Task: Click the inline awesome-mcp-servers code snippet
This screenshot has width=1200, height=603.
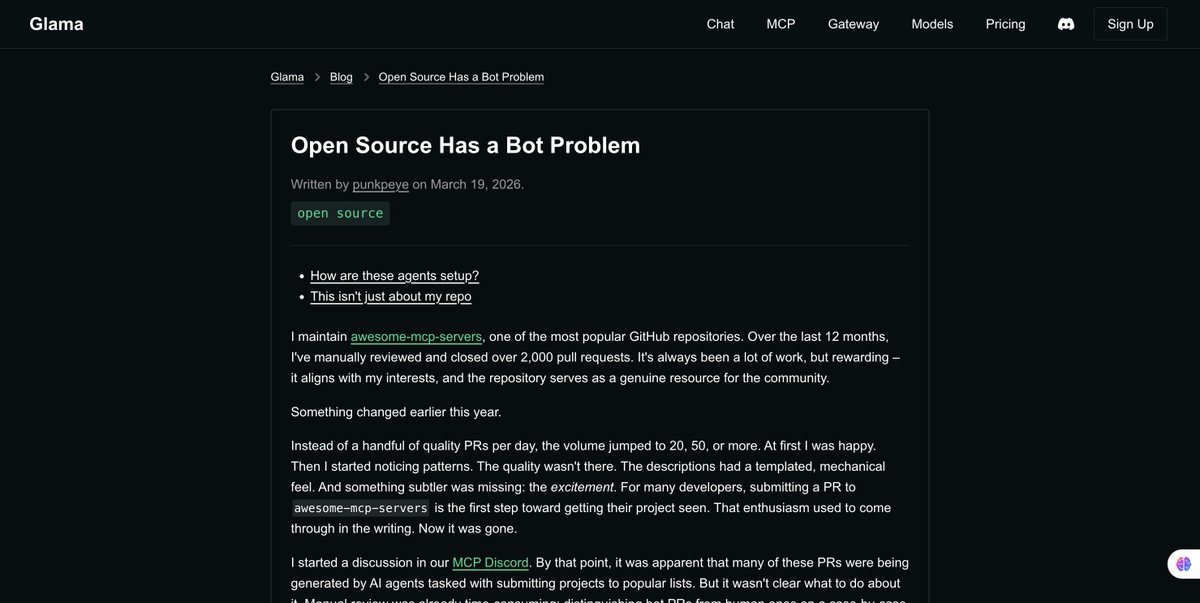Action: (x=360, y=507)
